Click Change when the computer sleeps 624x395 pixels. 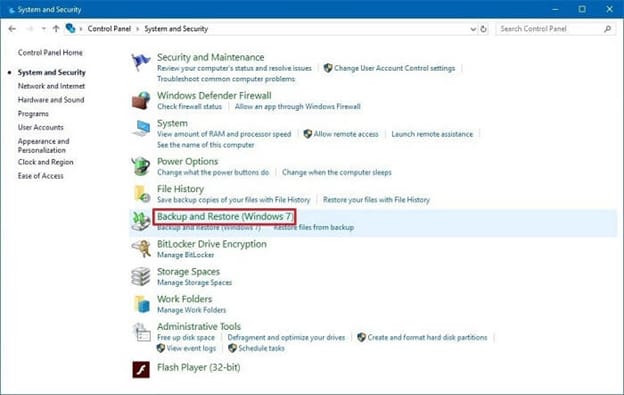coord(337,172)
